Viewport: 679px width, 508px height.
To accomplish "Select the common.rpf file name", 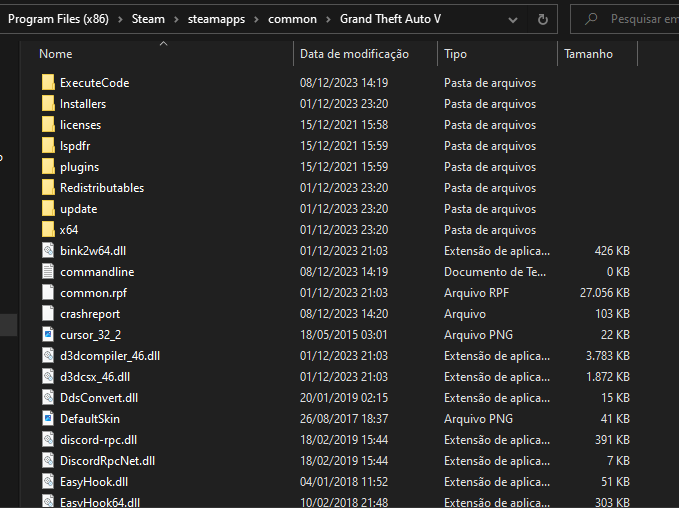I will (94, 293).
